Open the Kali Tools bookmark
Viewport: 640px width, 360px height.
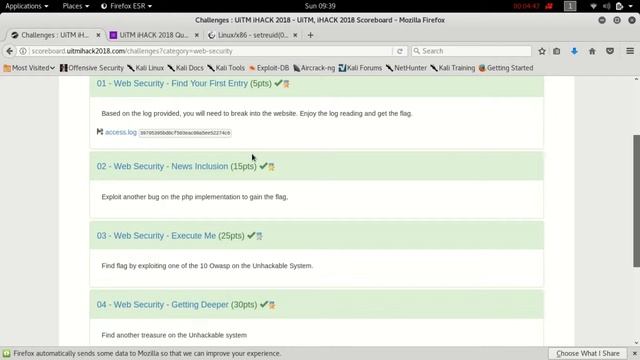226,68
